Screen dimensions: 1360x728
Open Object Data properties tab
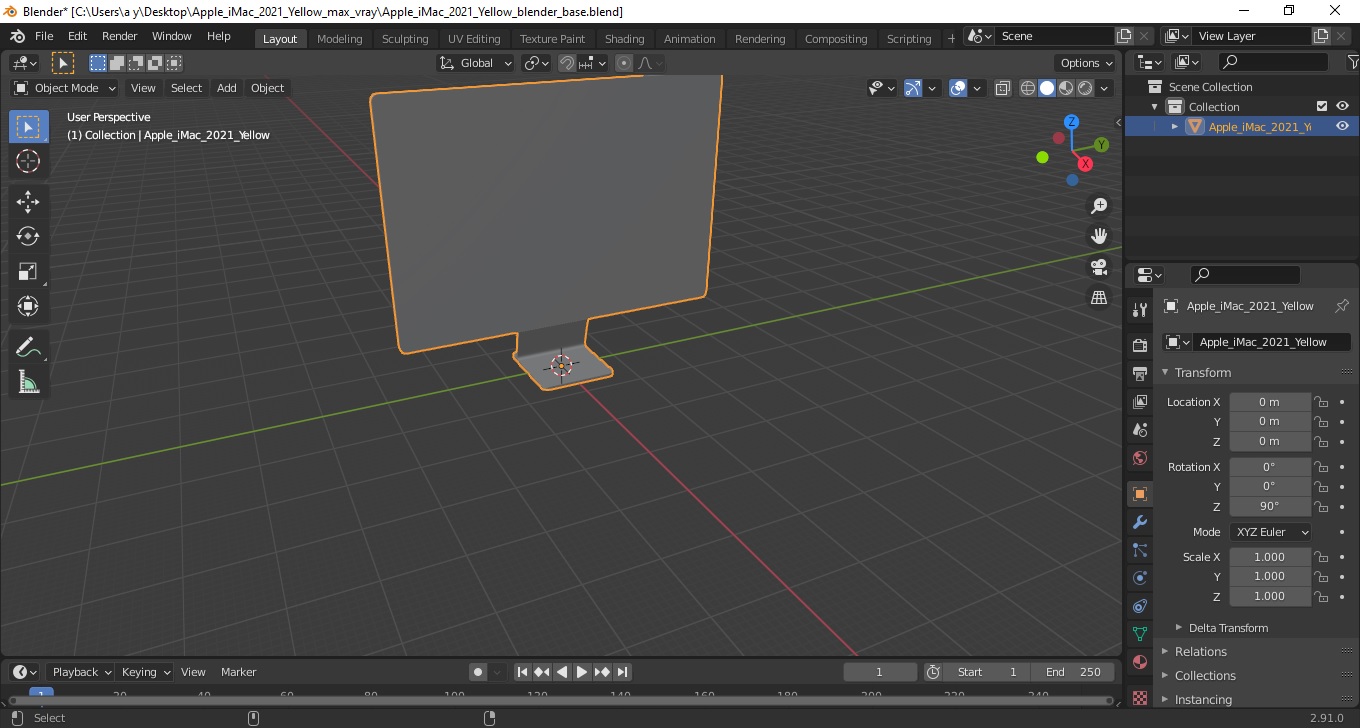(1140, 634)
